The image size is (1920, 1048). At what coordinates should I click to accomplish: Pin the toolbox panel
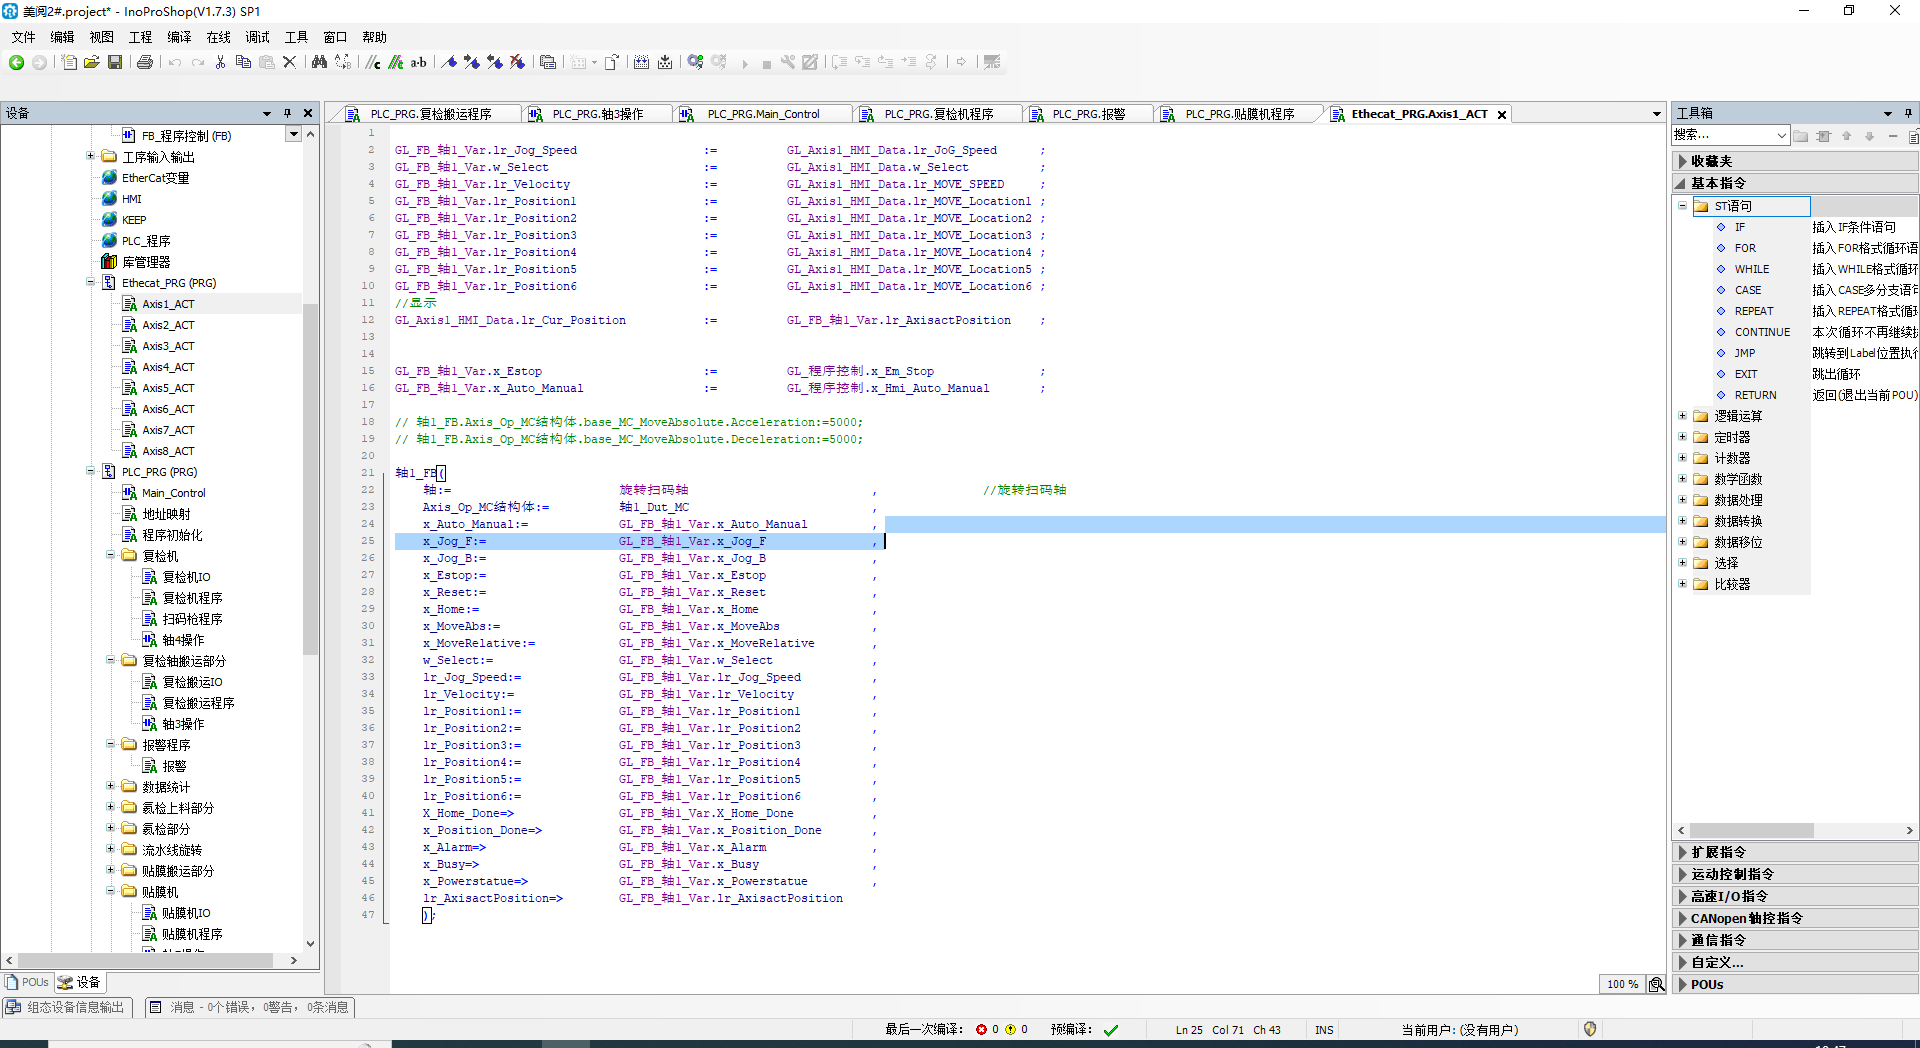tap(1908, 113)
